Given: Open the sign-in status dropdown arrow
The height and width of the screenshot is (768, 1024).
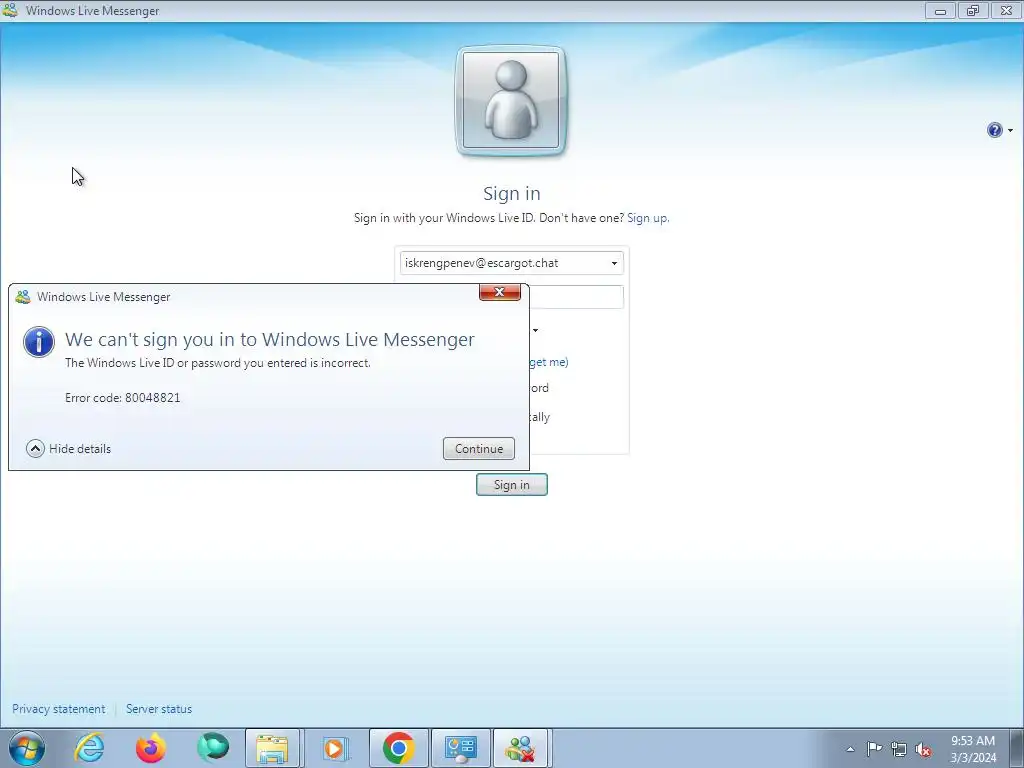Looking at the screenshot, I should [x=536, y=330].
